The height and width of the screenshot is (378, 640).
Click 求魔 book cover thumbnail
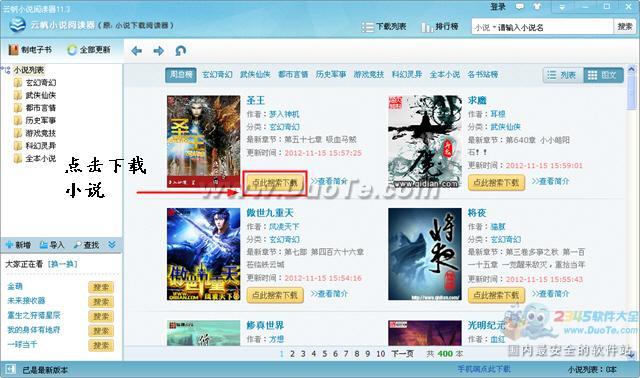(424, 142)
